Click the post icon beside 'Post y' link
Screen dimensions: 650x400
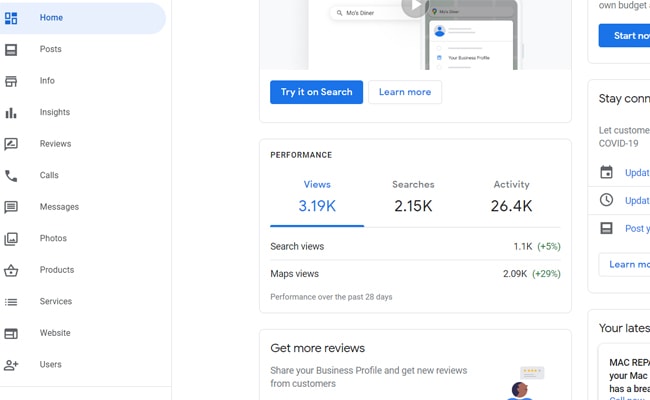coord(606,228)
